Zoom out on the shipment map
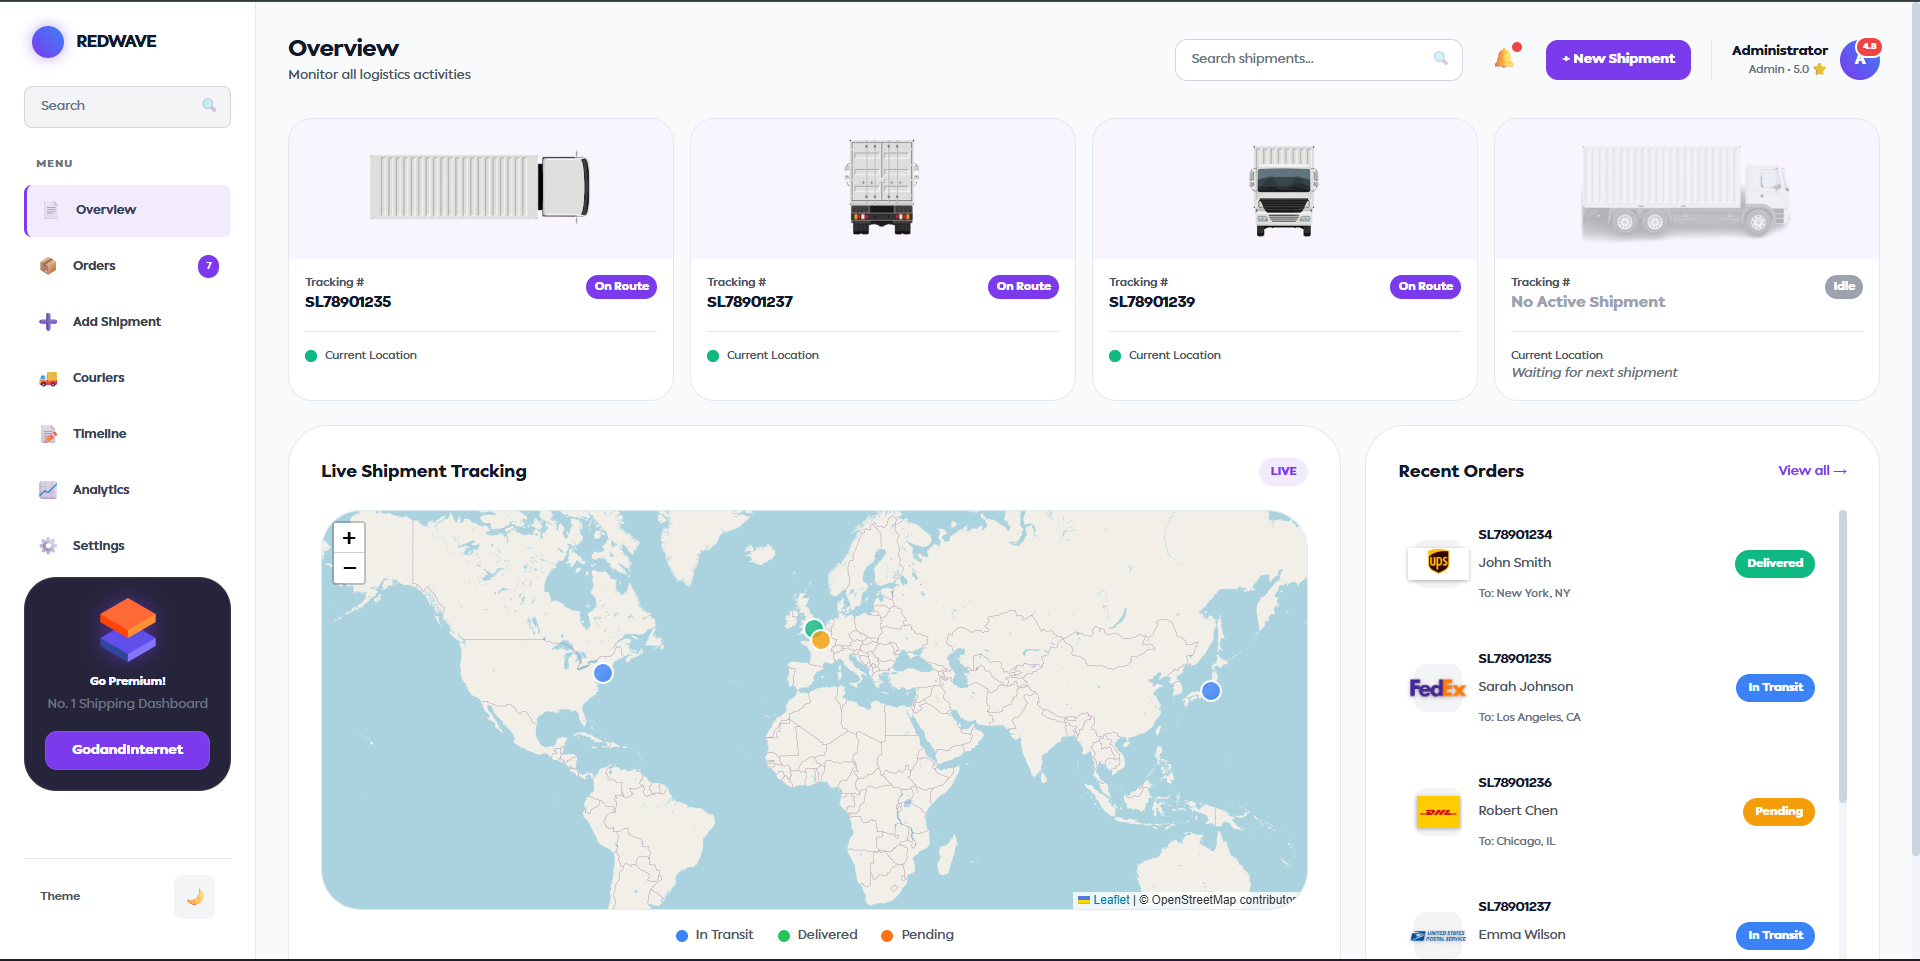Viewport: 1920px width, 961px height. [349, 568]
